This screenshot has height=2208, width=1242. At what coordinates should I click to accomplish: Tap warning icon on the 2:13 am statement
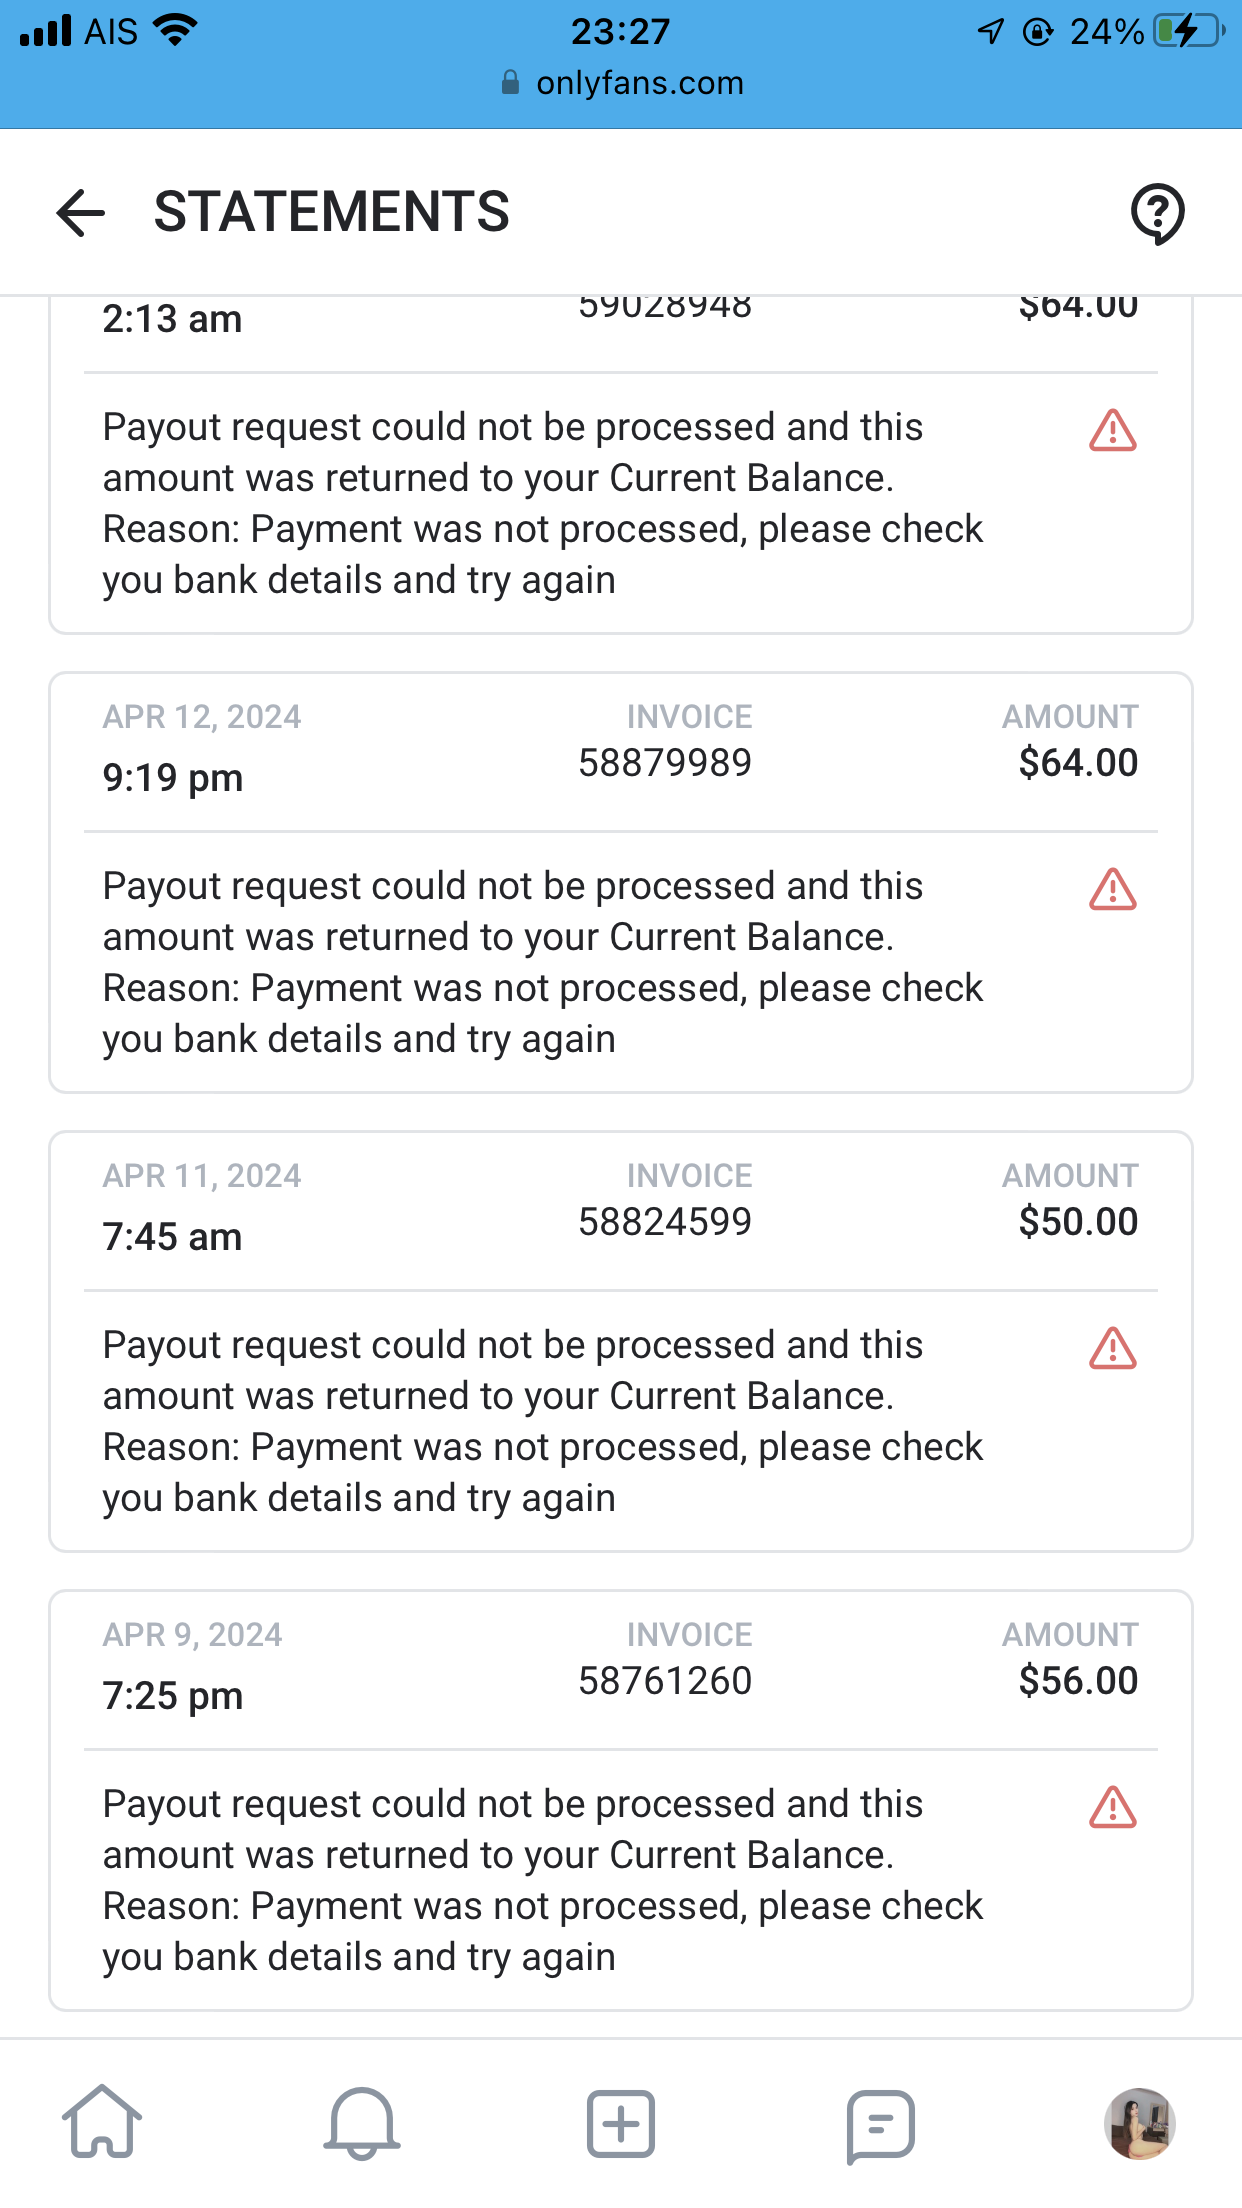pos(1112,430)
